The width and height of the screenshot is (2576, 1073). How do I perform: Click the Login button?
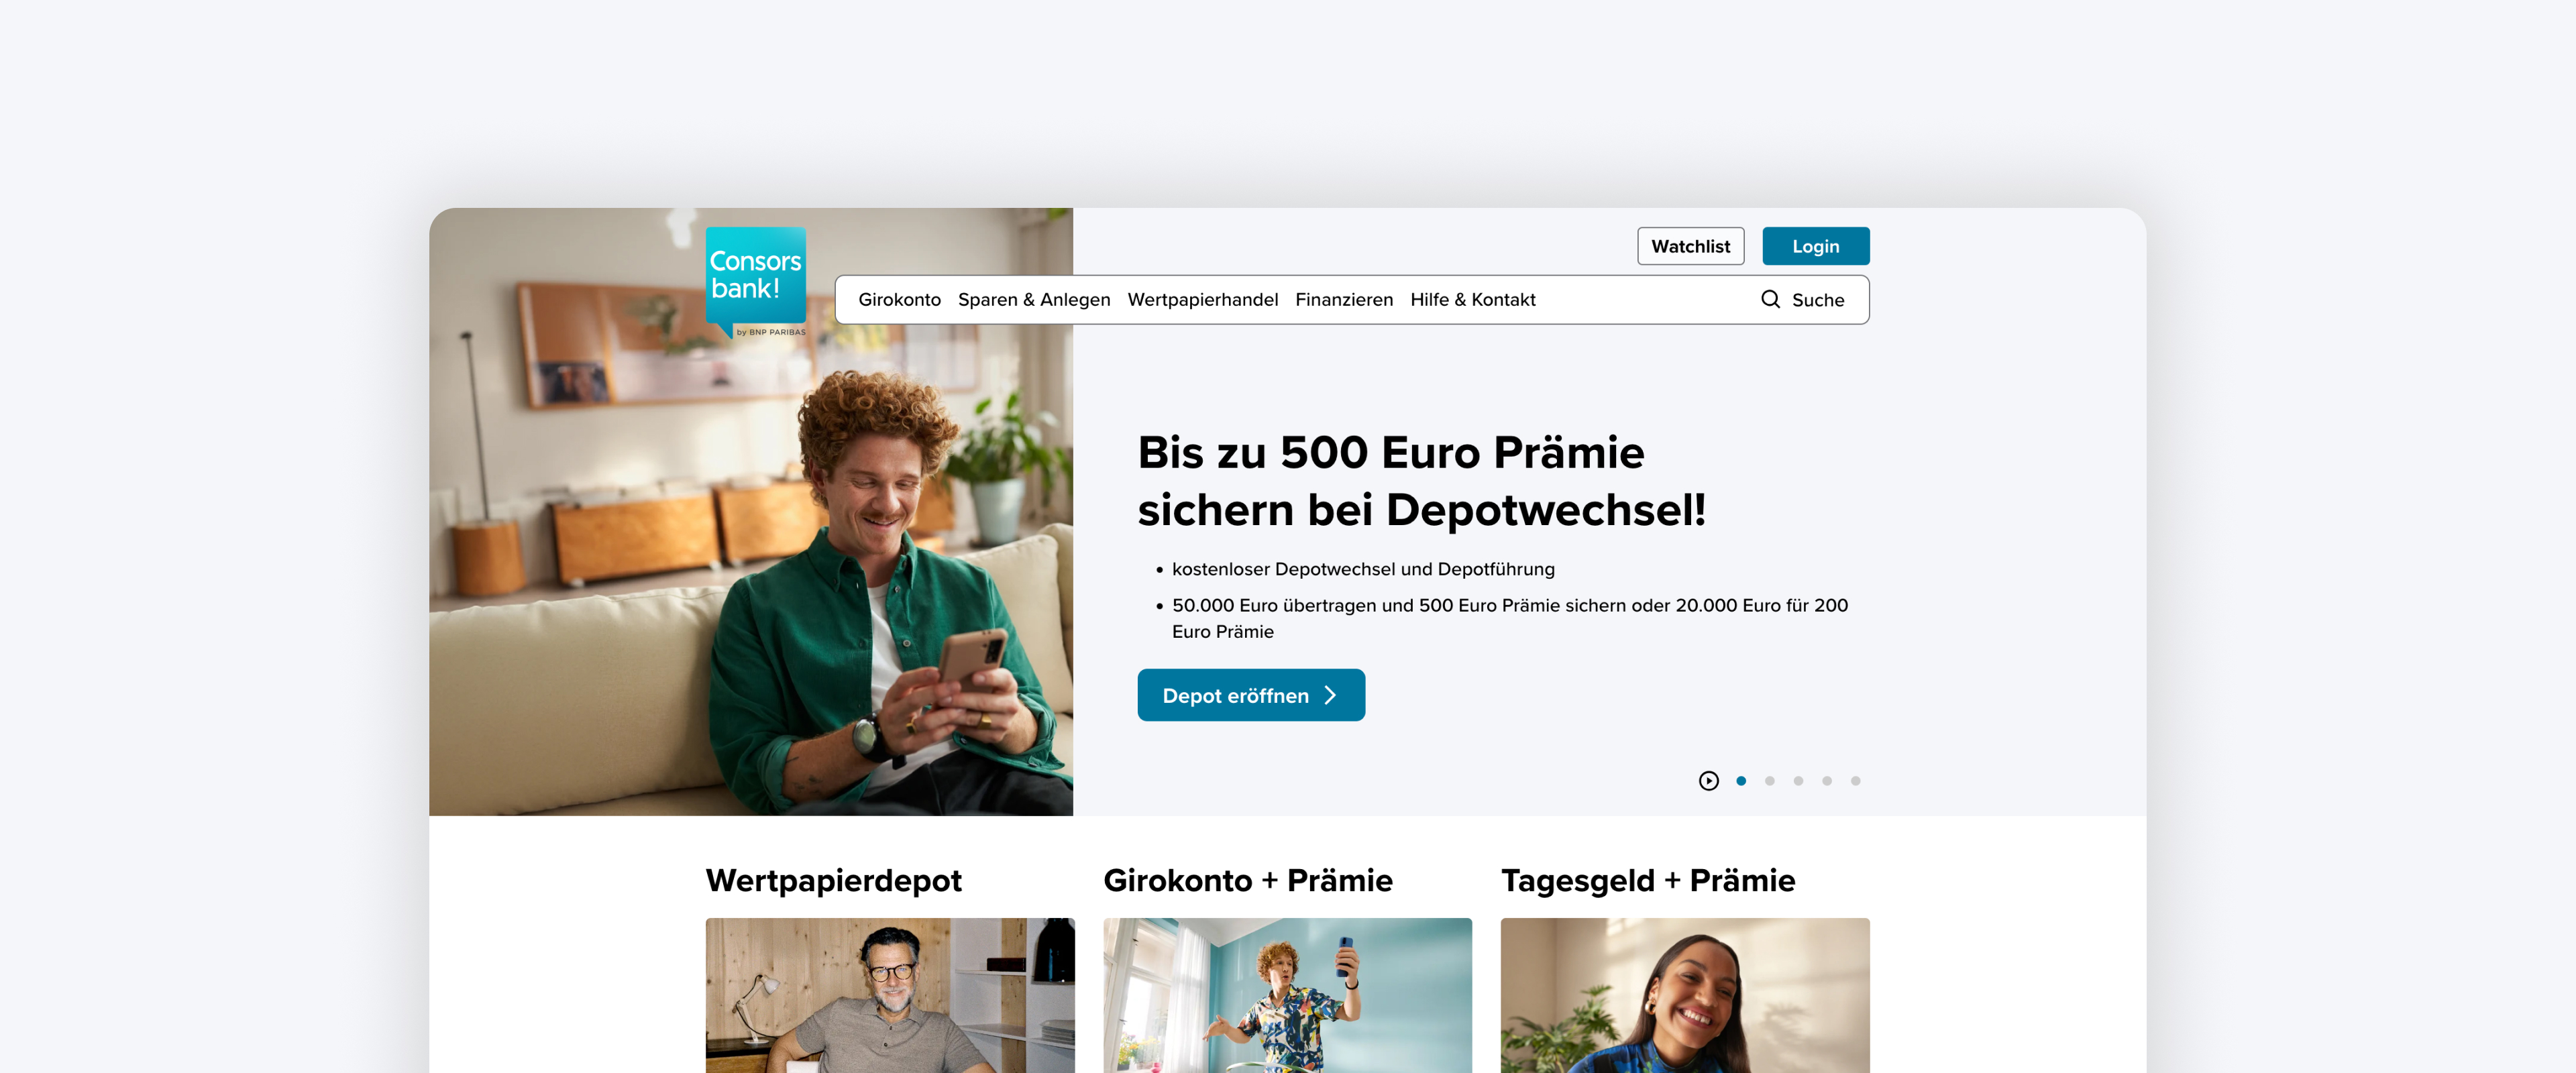tap(1816, 246)
